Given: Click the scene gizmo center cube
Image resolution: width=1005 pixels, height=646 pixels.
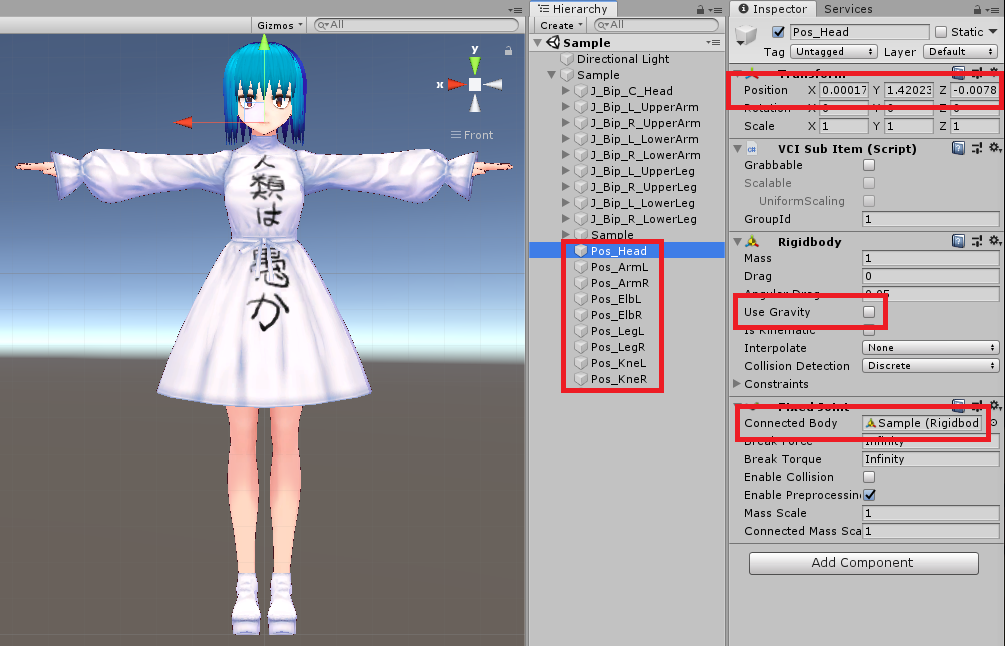Looking at the screenshot, I should pyautogui.click(x=475, y=85).
